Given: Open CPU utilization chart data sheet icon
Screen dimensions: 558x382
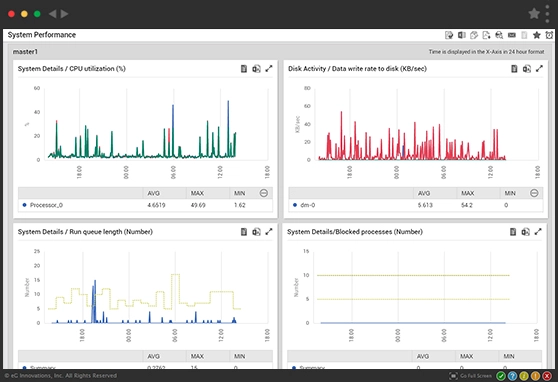Looking at the screenshot, I should pos(244,69).
